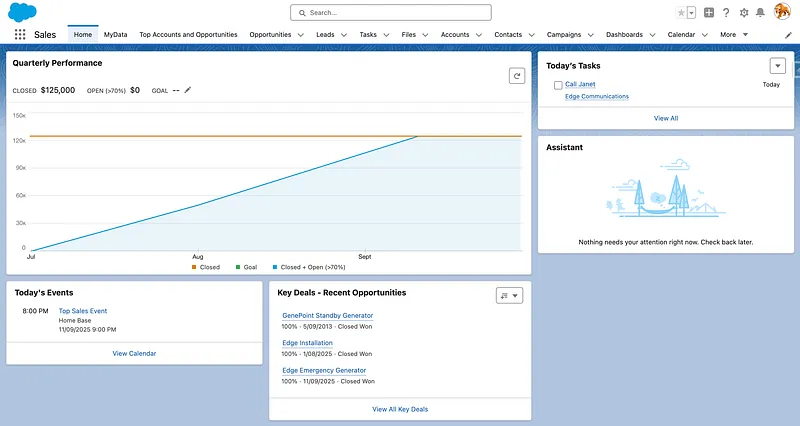Refresh the Quarterly Performance chart
The width and height of the screenshot is (800, 426).
tap(517, 76)
